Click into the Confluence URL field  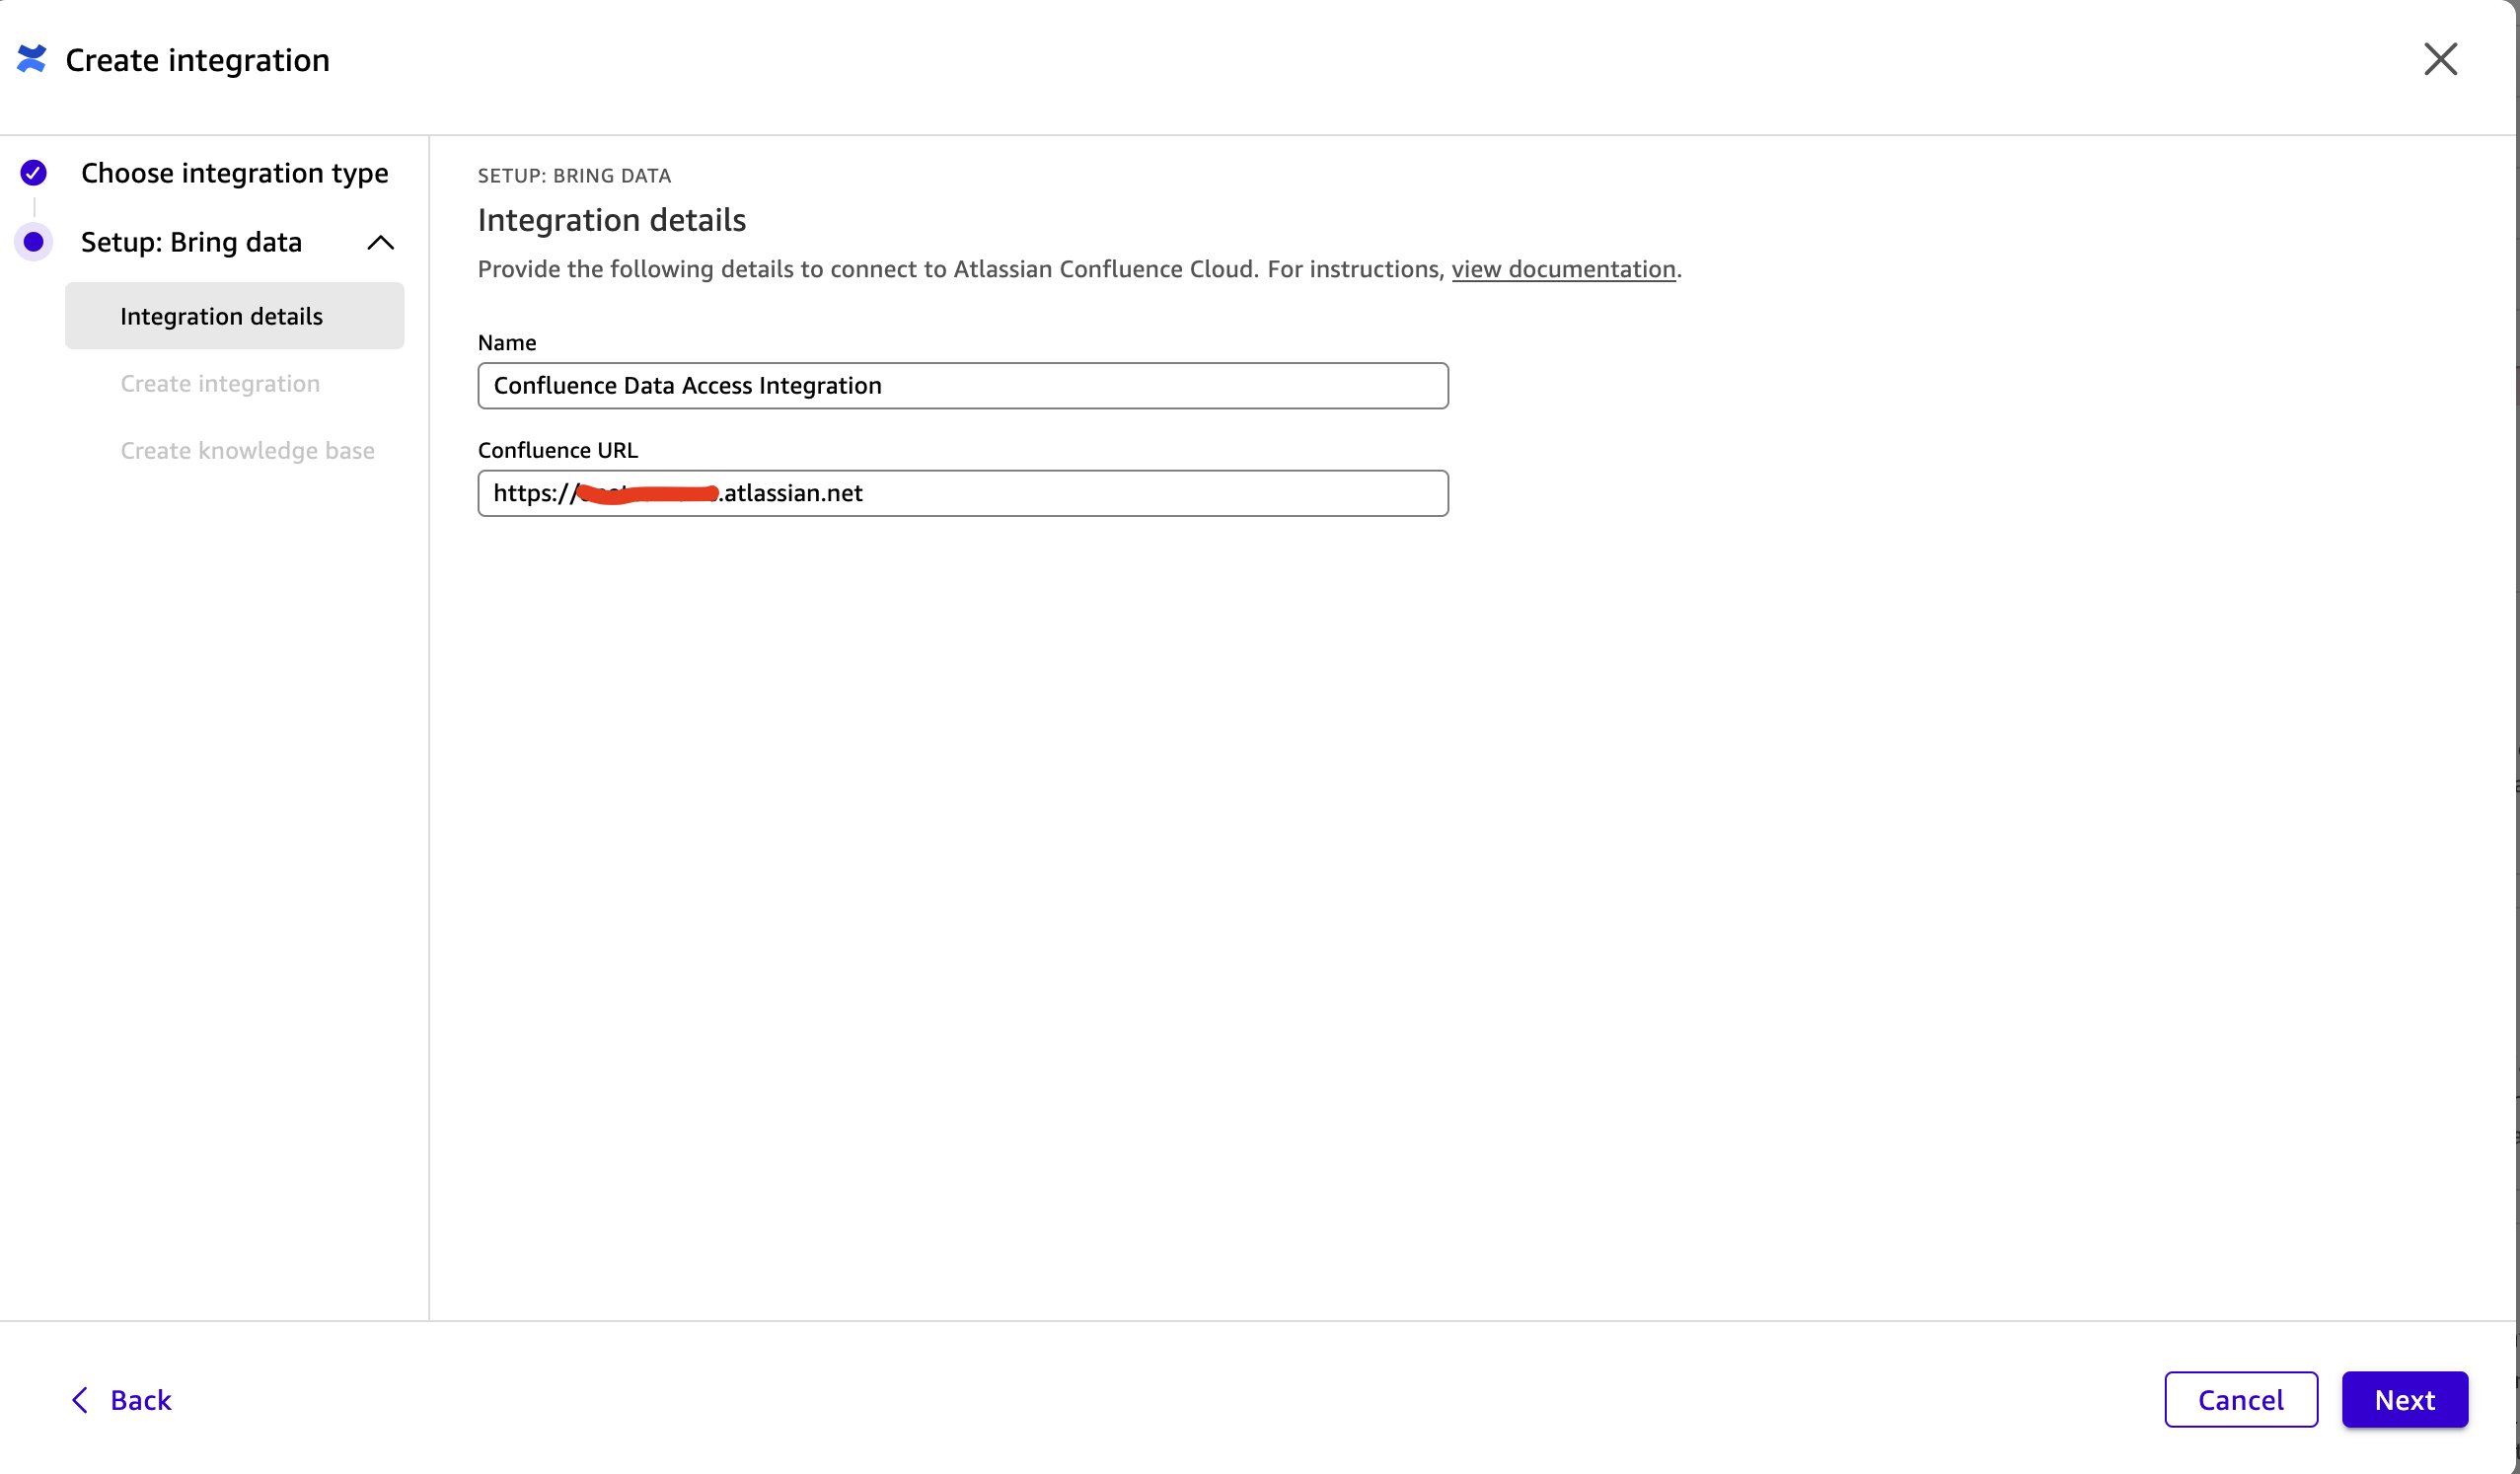[962, 493]
